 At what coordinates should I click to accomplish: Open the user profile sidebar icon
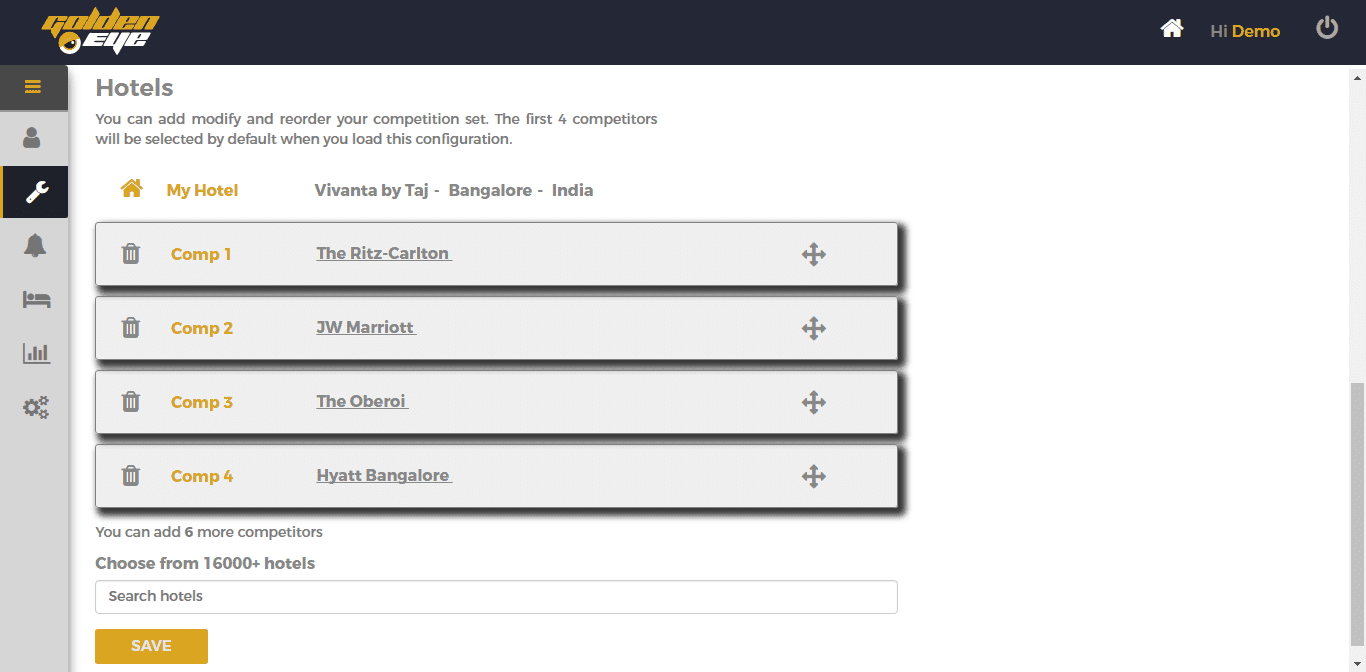coord(32,138)
